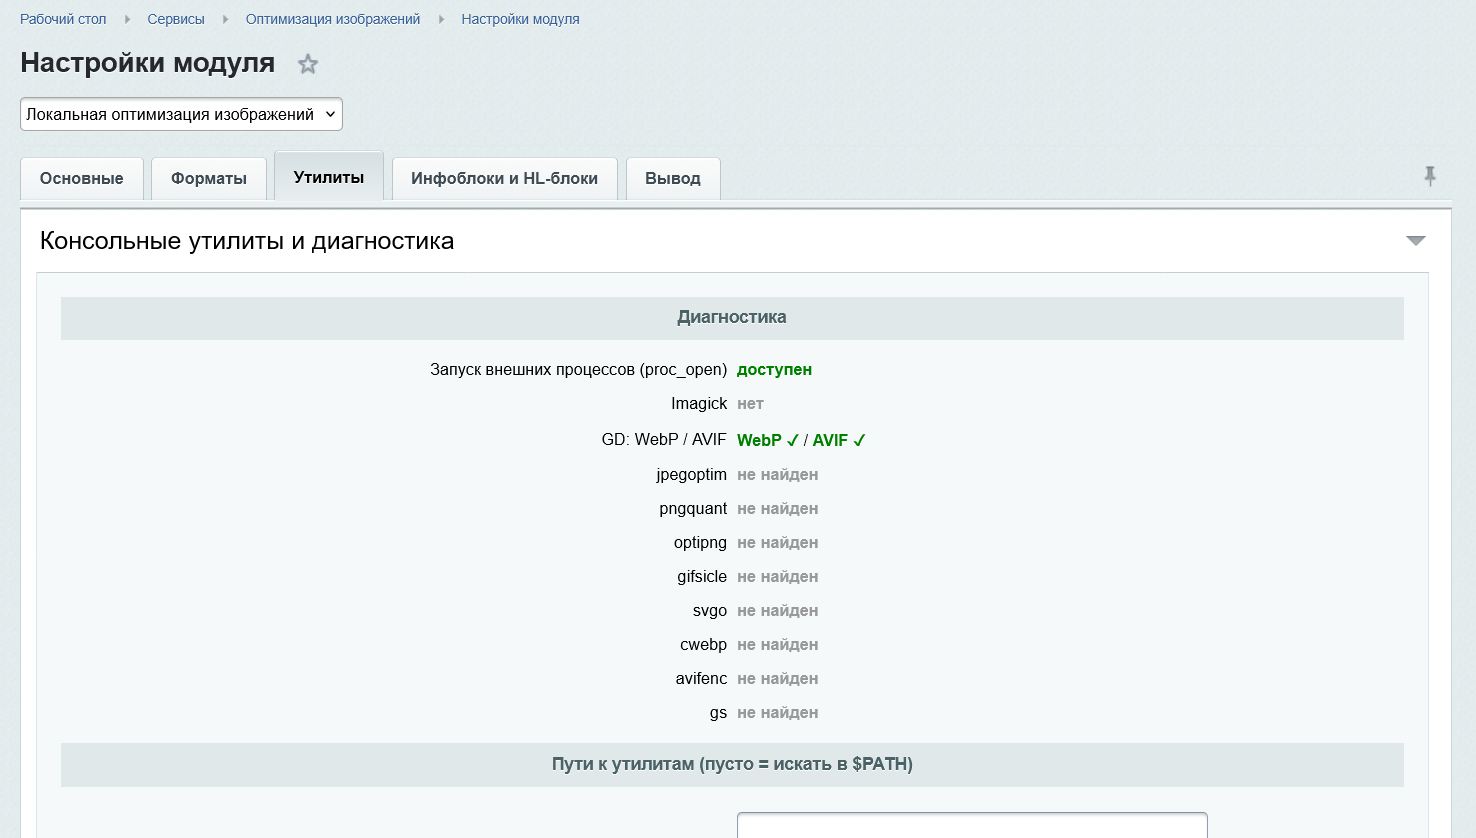This screenshot has height=838, width=1476.
Task: Click the Диагностика section header
Action: click(x=732, y=317)
